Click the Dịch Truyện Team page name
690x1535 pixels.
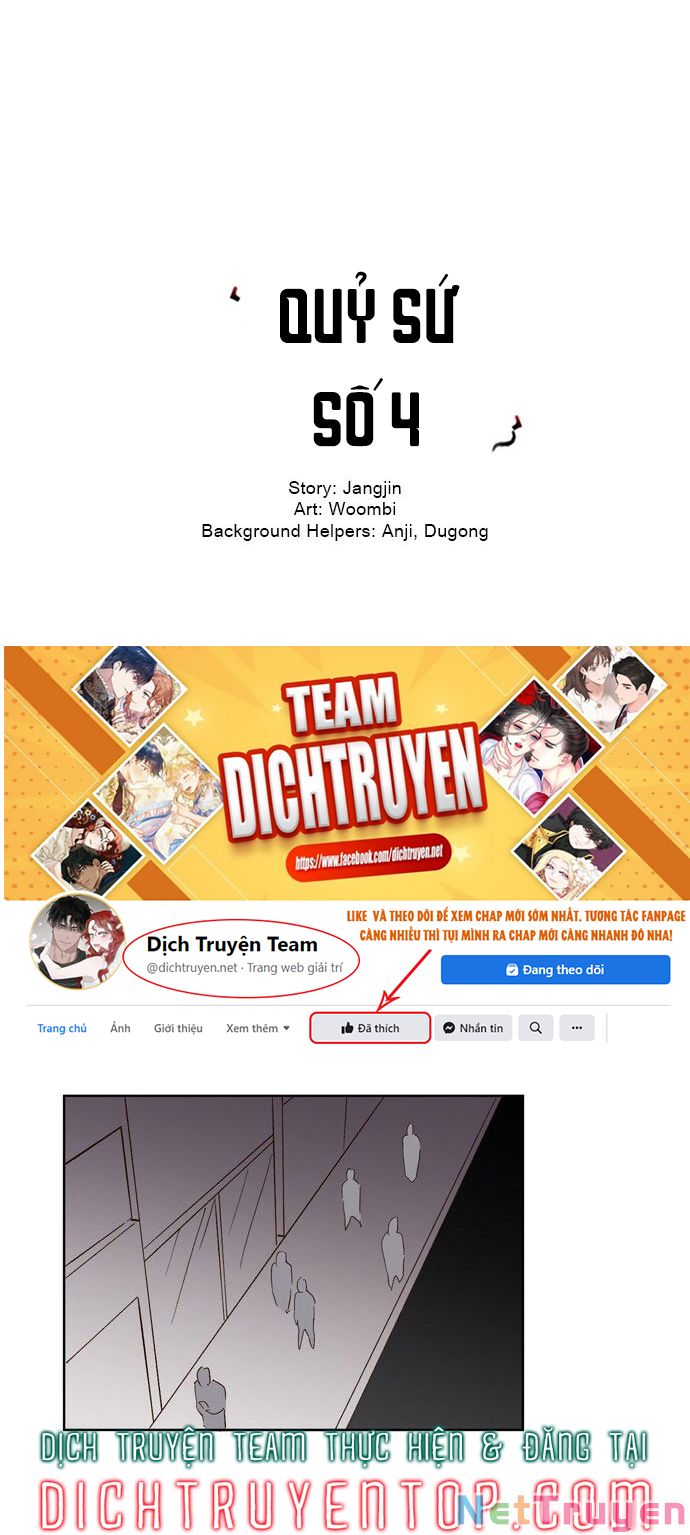tap(232, 944)
